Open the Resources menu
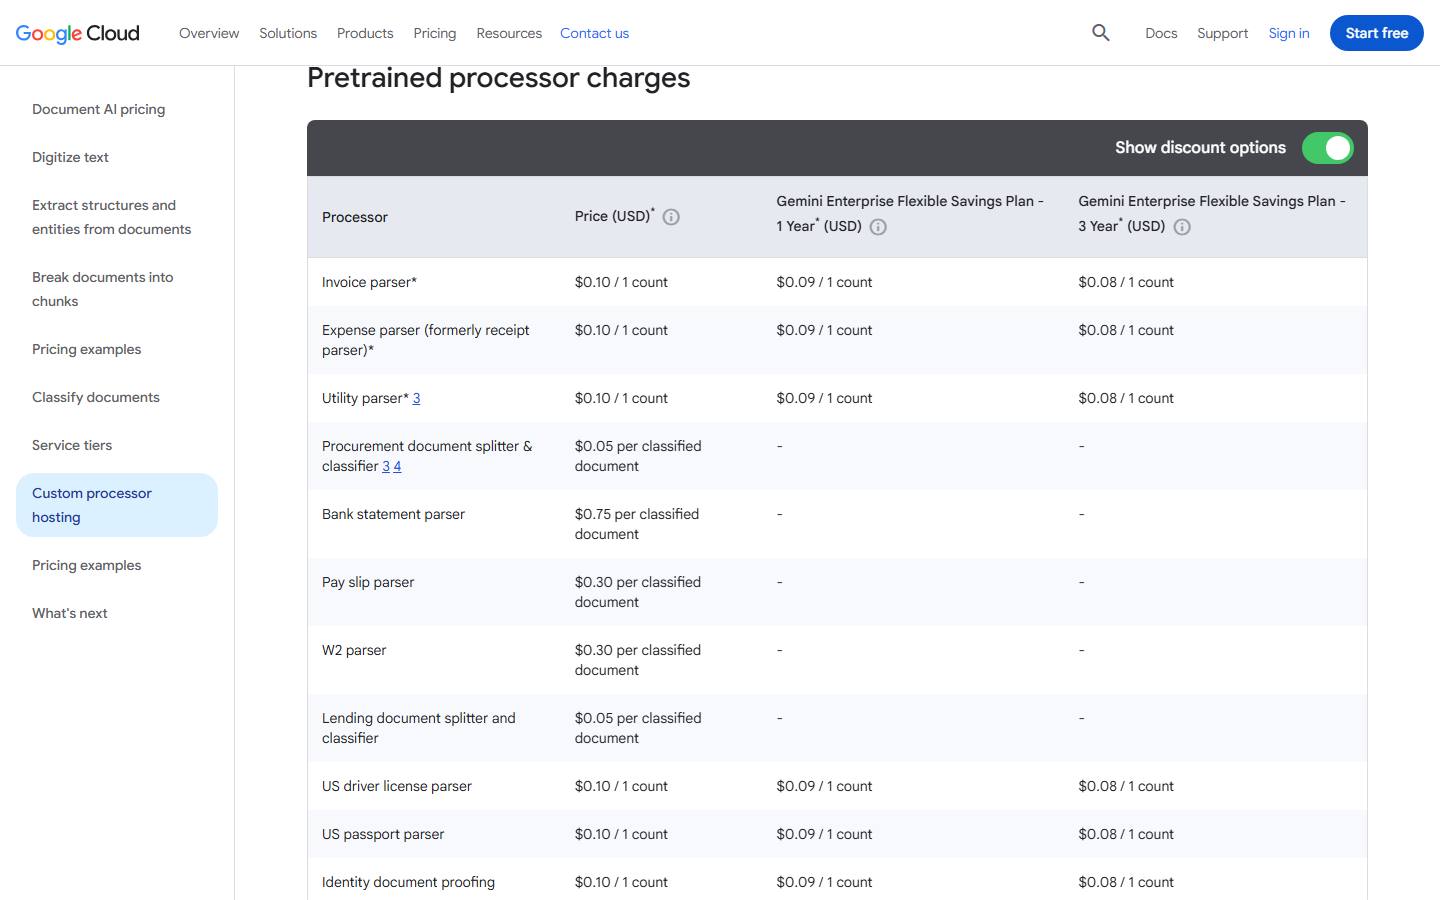The width and height of the screenshot is (1440, 900). 509,33
